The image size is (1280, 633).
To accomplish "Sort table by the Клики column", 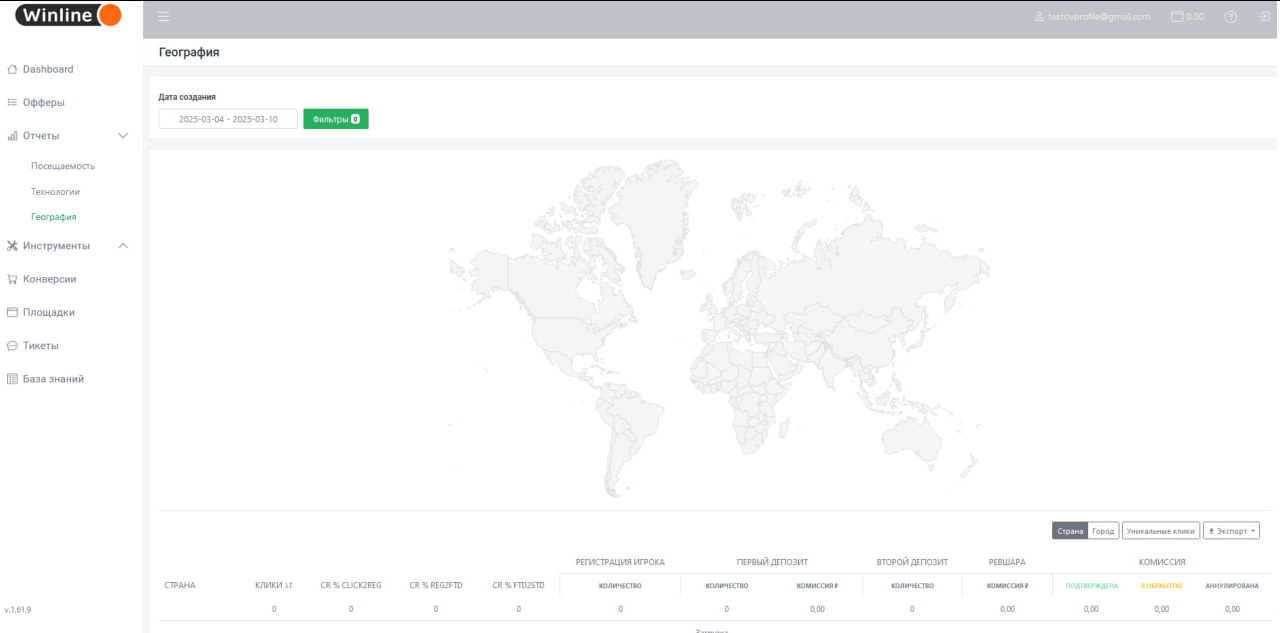I will pos(273,585).
